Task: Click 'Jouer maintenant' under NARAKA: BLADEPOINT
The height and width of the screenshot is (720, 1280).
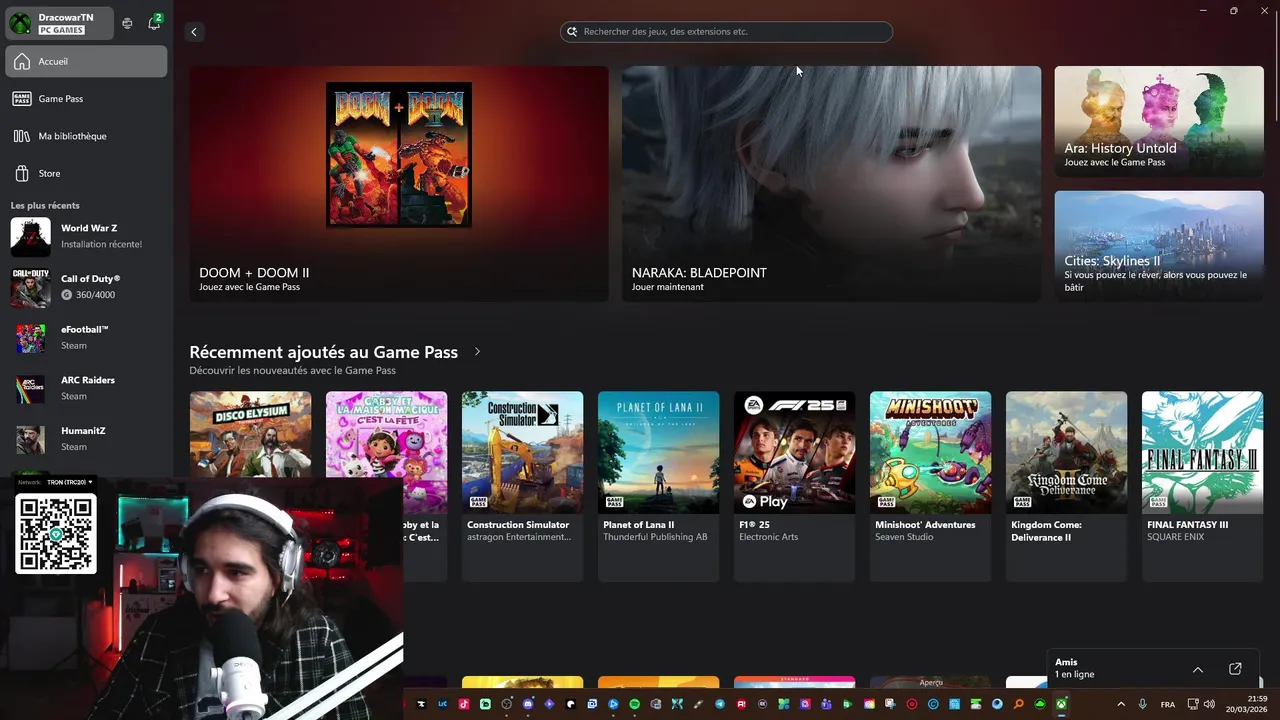Action: coord(668,287)
